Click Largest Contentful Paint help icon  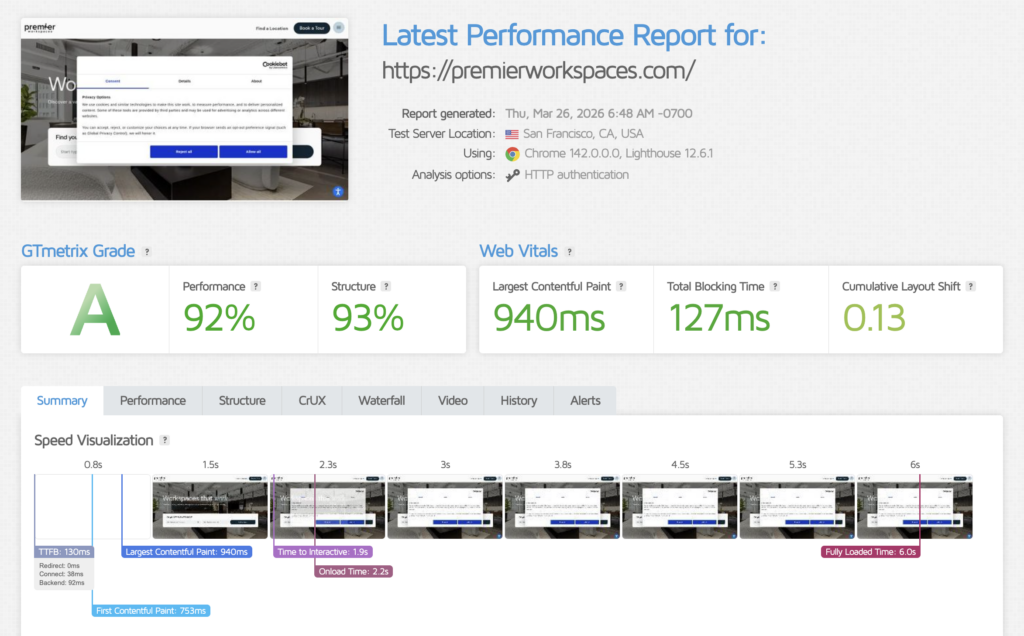[621, 287]
